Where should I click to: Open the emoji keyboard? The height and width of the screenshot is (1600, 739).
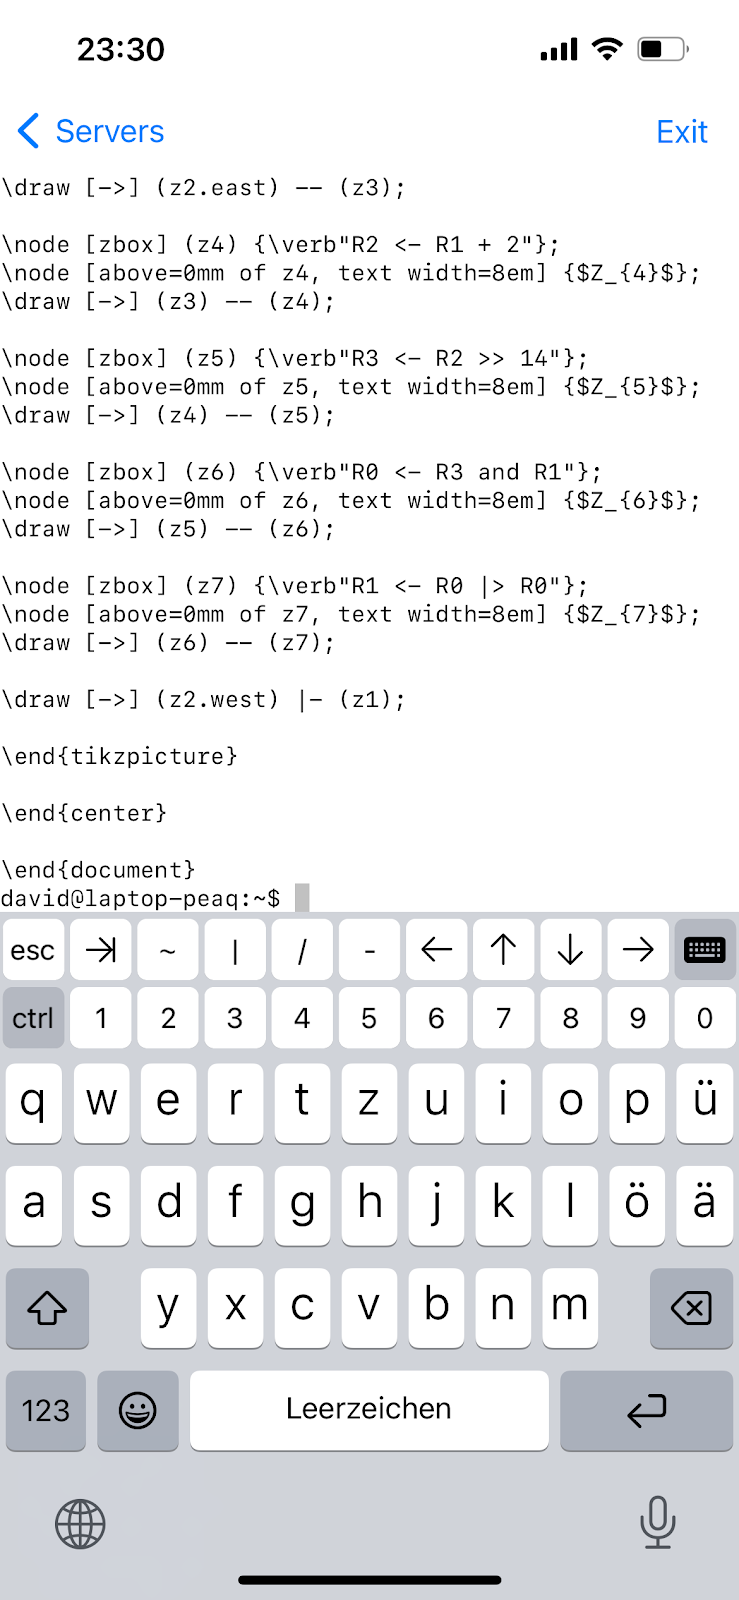pyautogui.click(x=137, y=1410)
